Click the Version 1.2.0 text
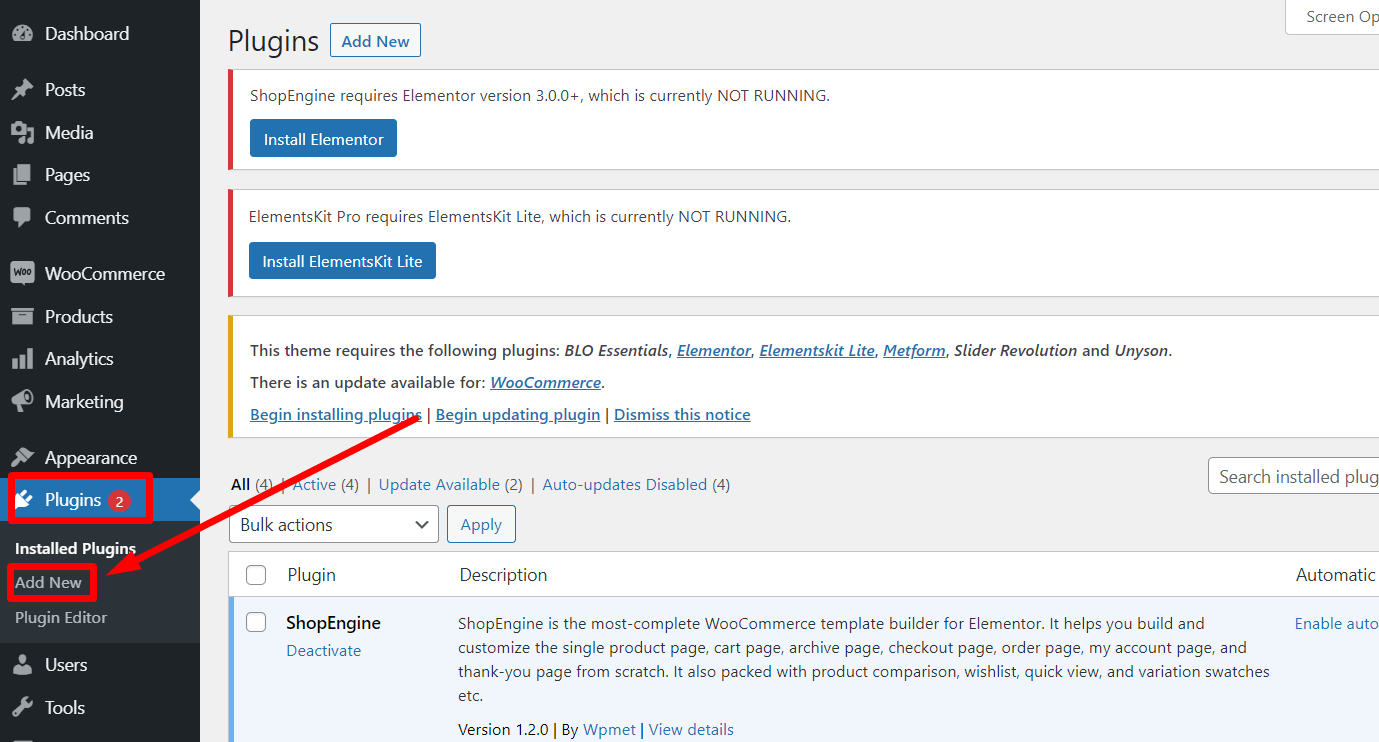This screenshot has height=742, width=1379. click(x=503, y=730)
